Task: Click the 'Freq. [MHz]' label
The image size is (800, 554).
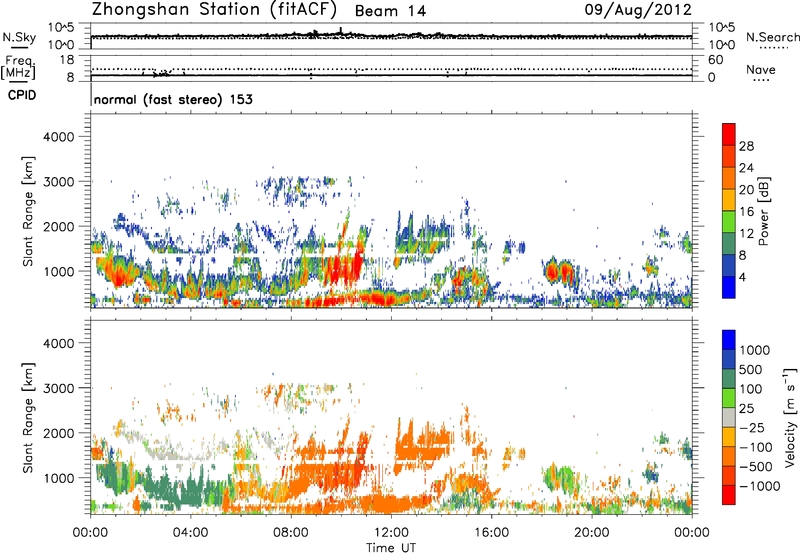Action: (x=19, y=67)
